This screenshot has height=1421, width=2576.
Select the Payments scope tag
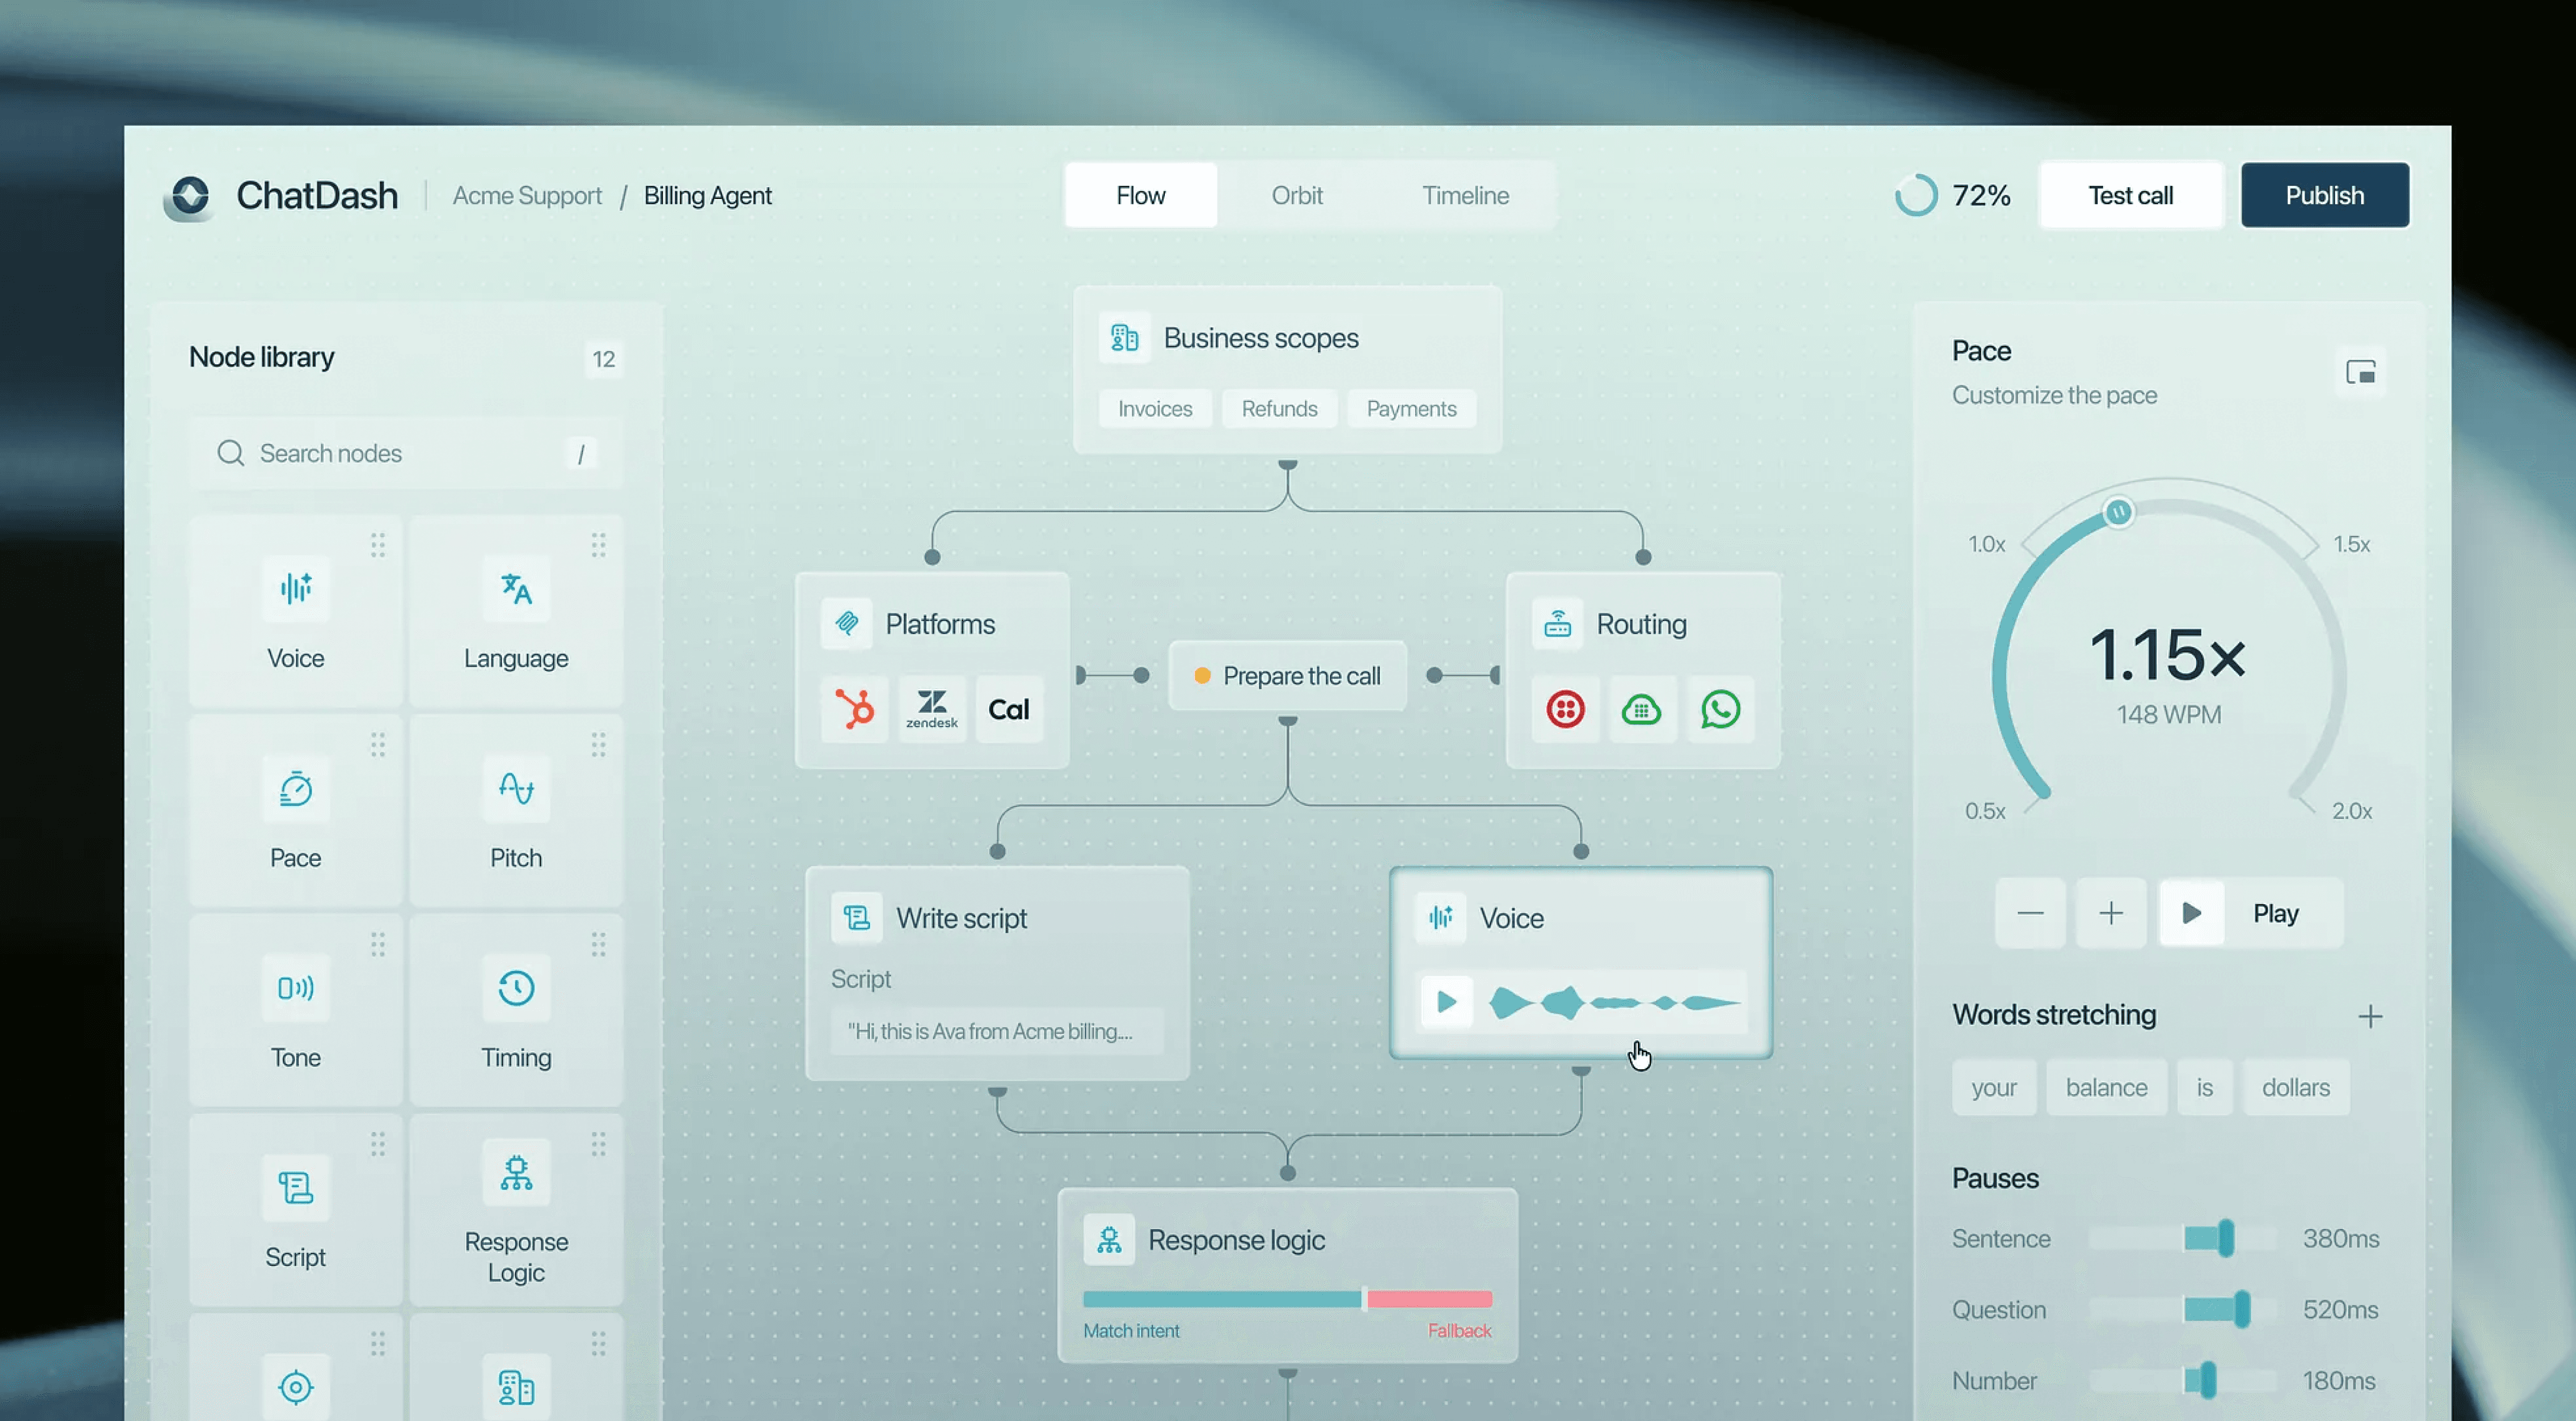click(1411, 408)
